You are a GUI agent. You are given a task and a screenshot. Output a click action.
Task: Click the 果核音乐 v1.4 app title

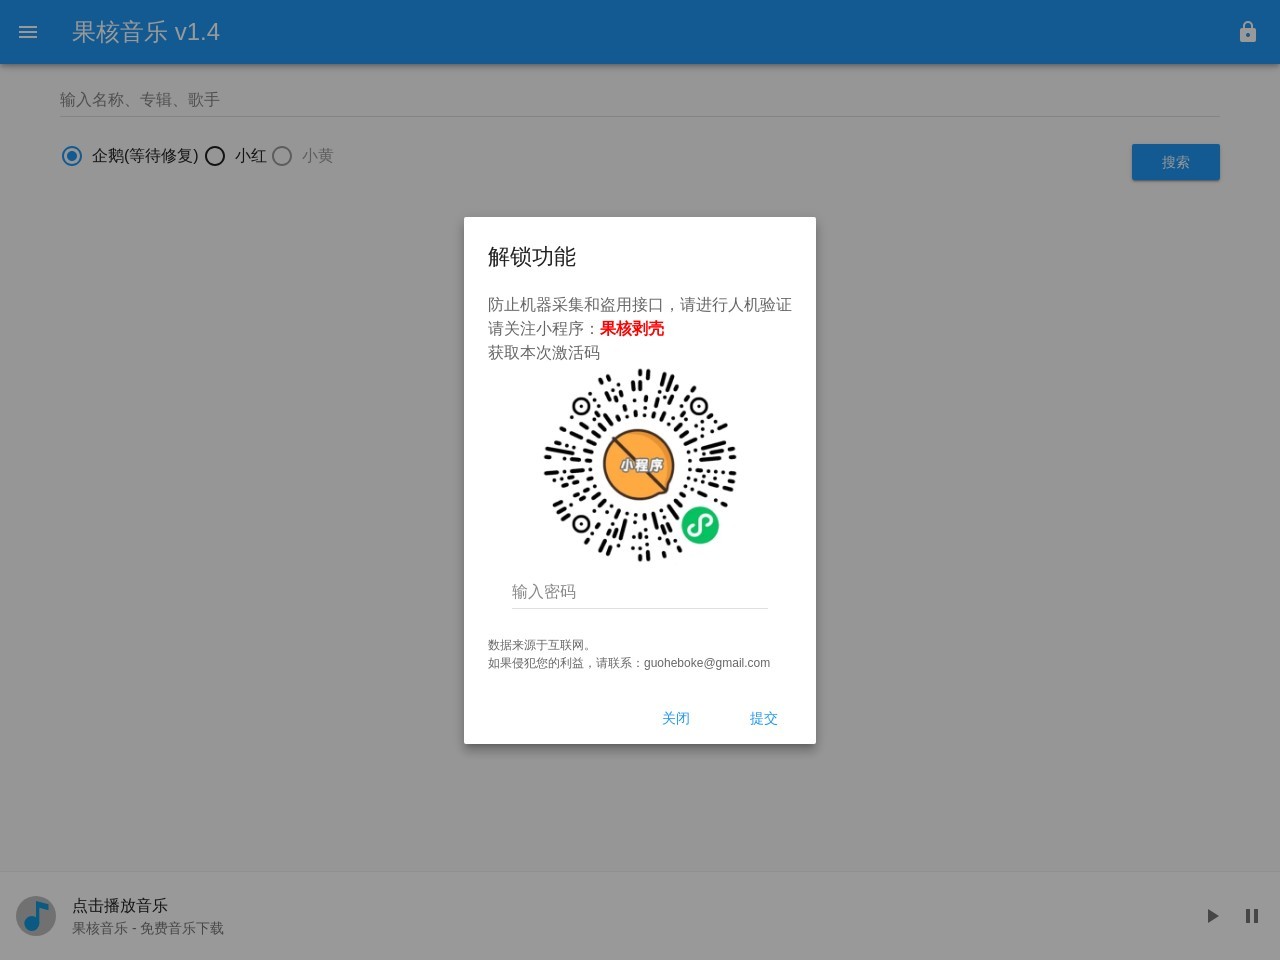coord(146,32)
